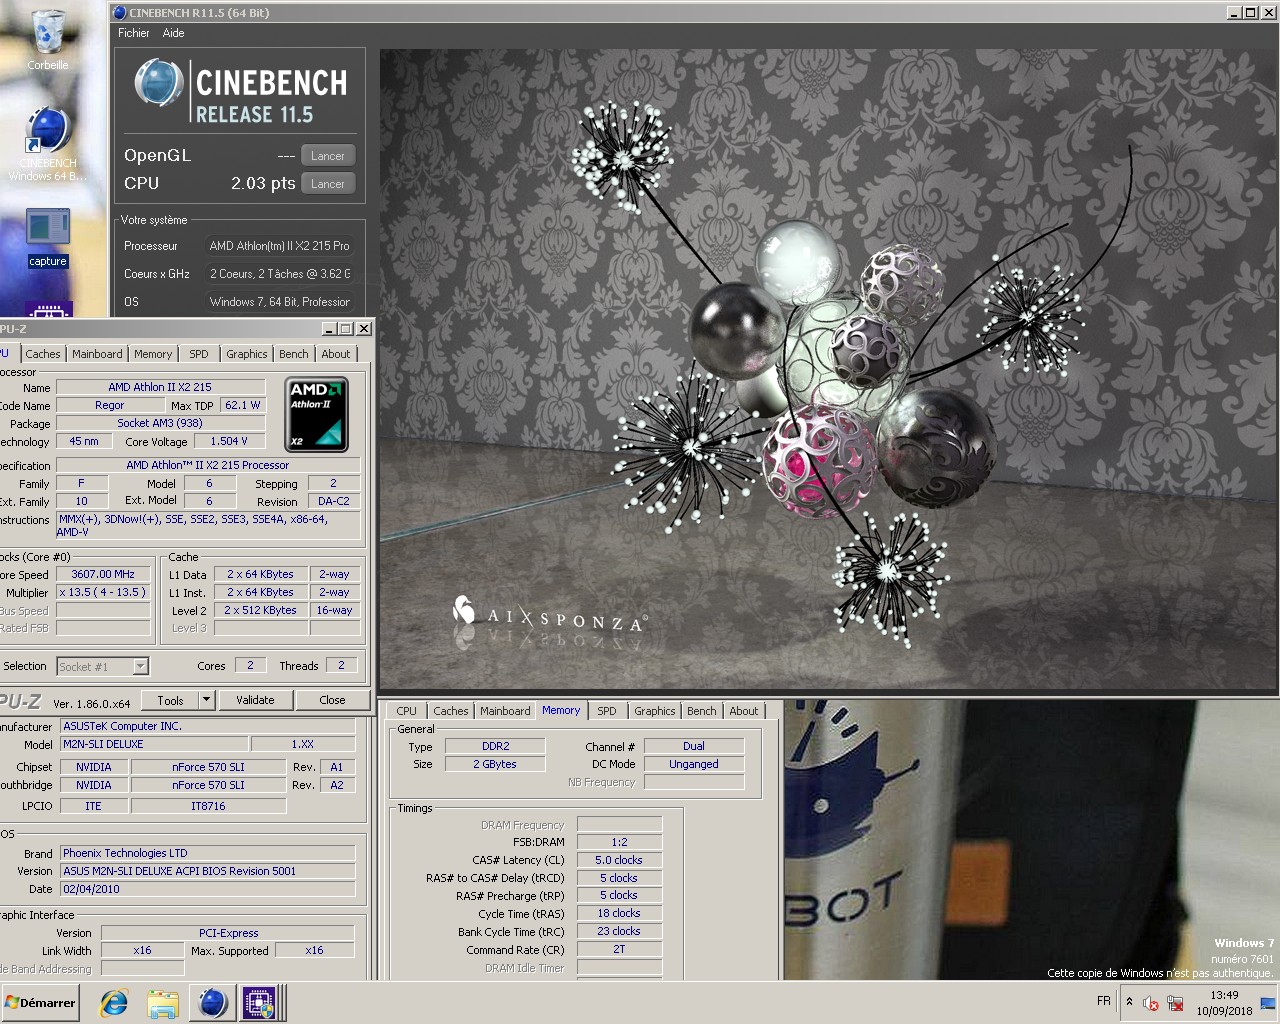
Task: Click the Core Voltage value 1.504 V
Action: click(x=229, y=441)
